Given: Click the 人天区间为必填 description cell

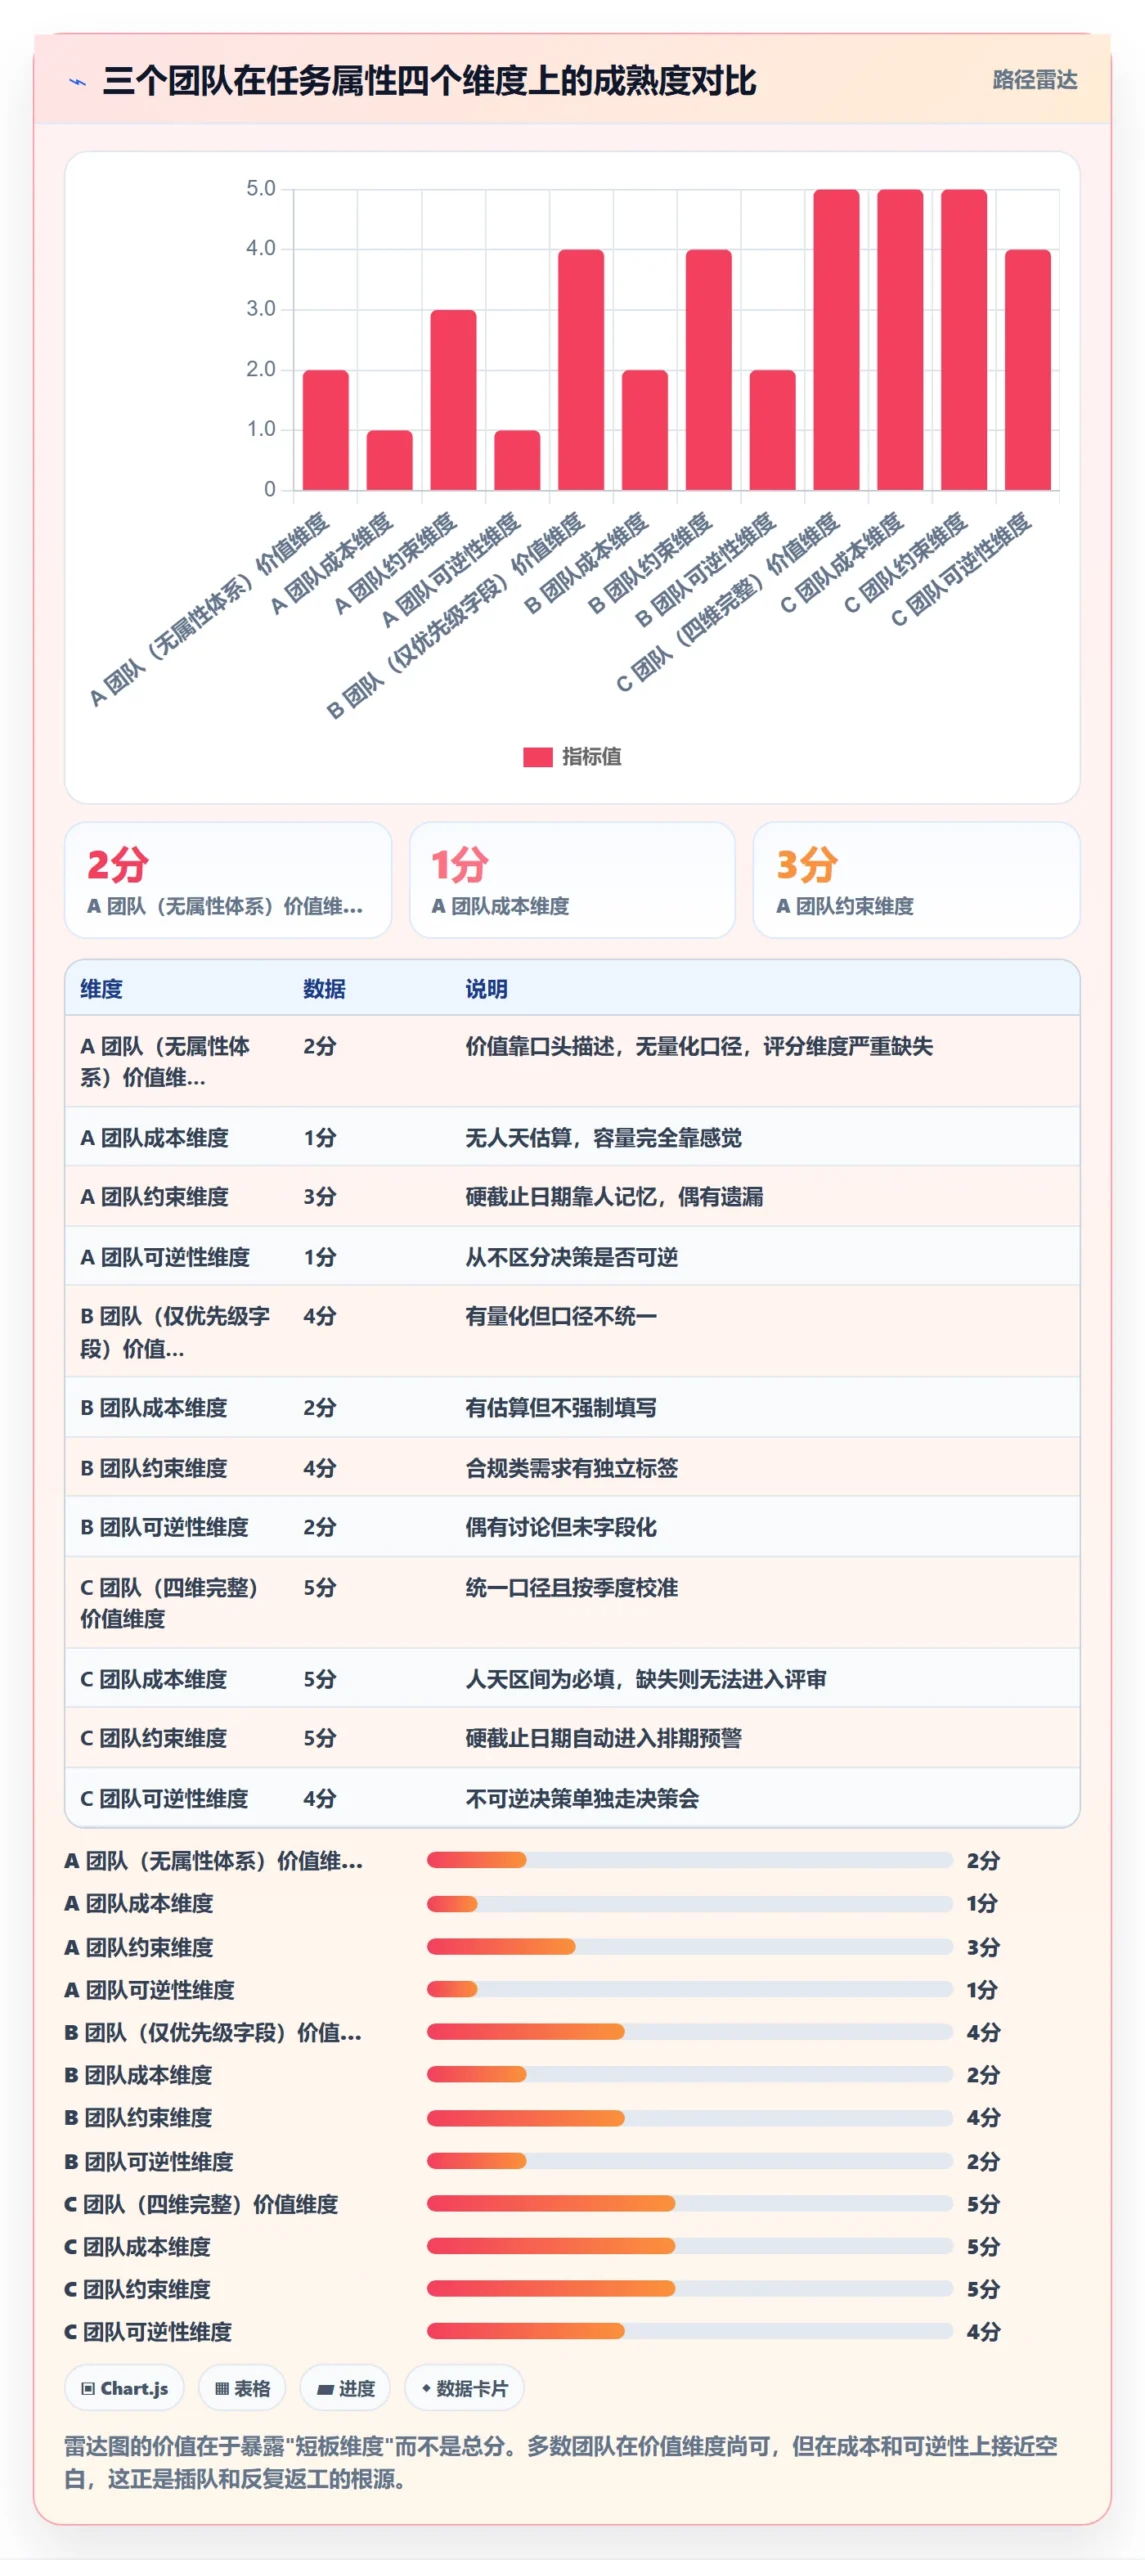Looking at the screenshot, I should (x=645, y=1679).
